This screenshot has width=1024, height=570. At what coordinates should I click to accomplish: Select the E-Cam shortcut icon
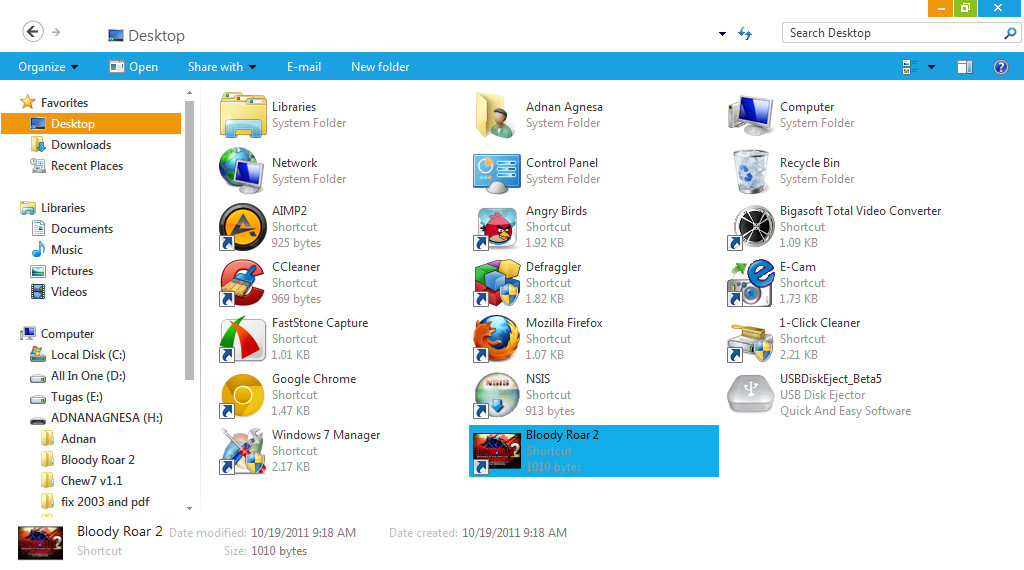pyautogui.click(x=750, y=283)
